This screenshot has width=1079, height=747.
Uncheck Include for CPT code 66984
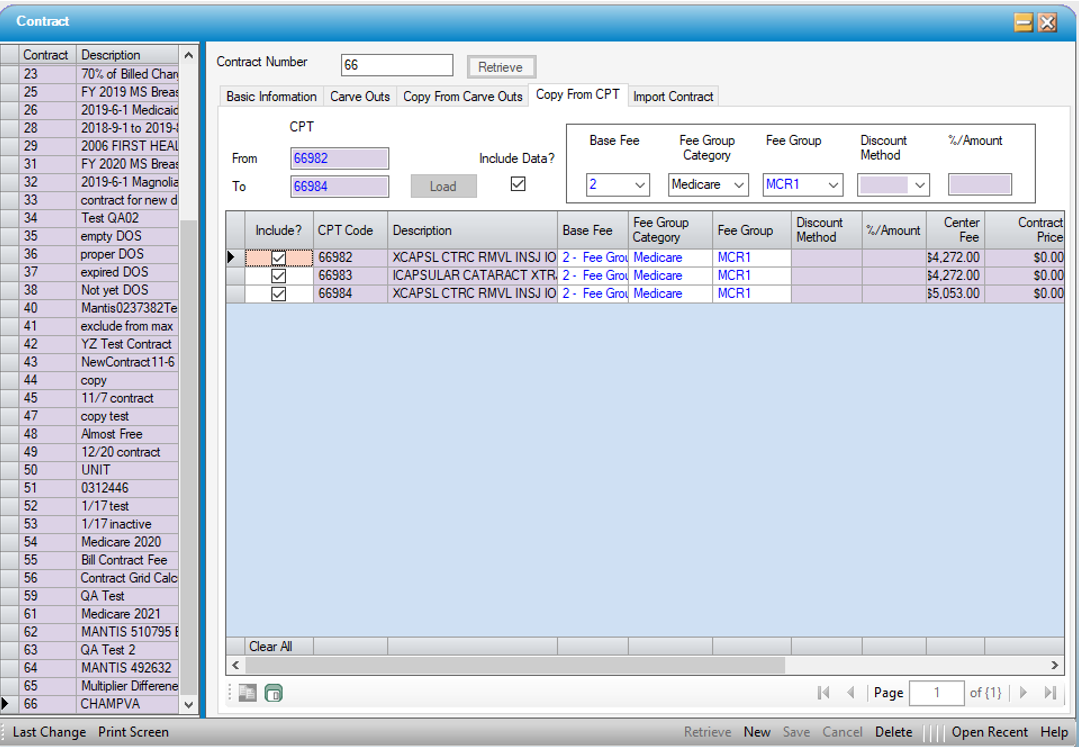coord(279,294)
